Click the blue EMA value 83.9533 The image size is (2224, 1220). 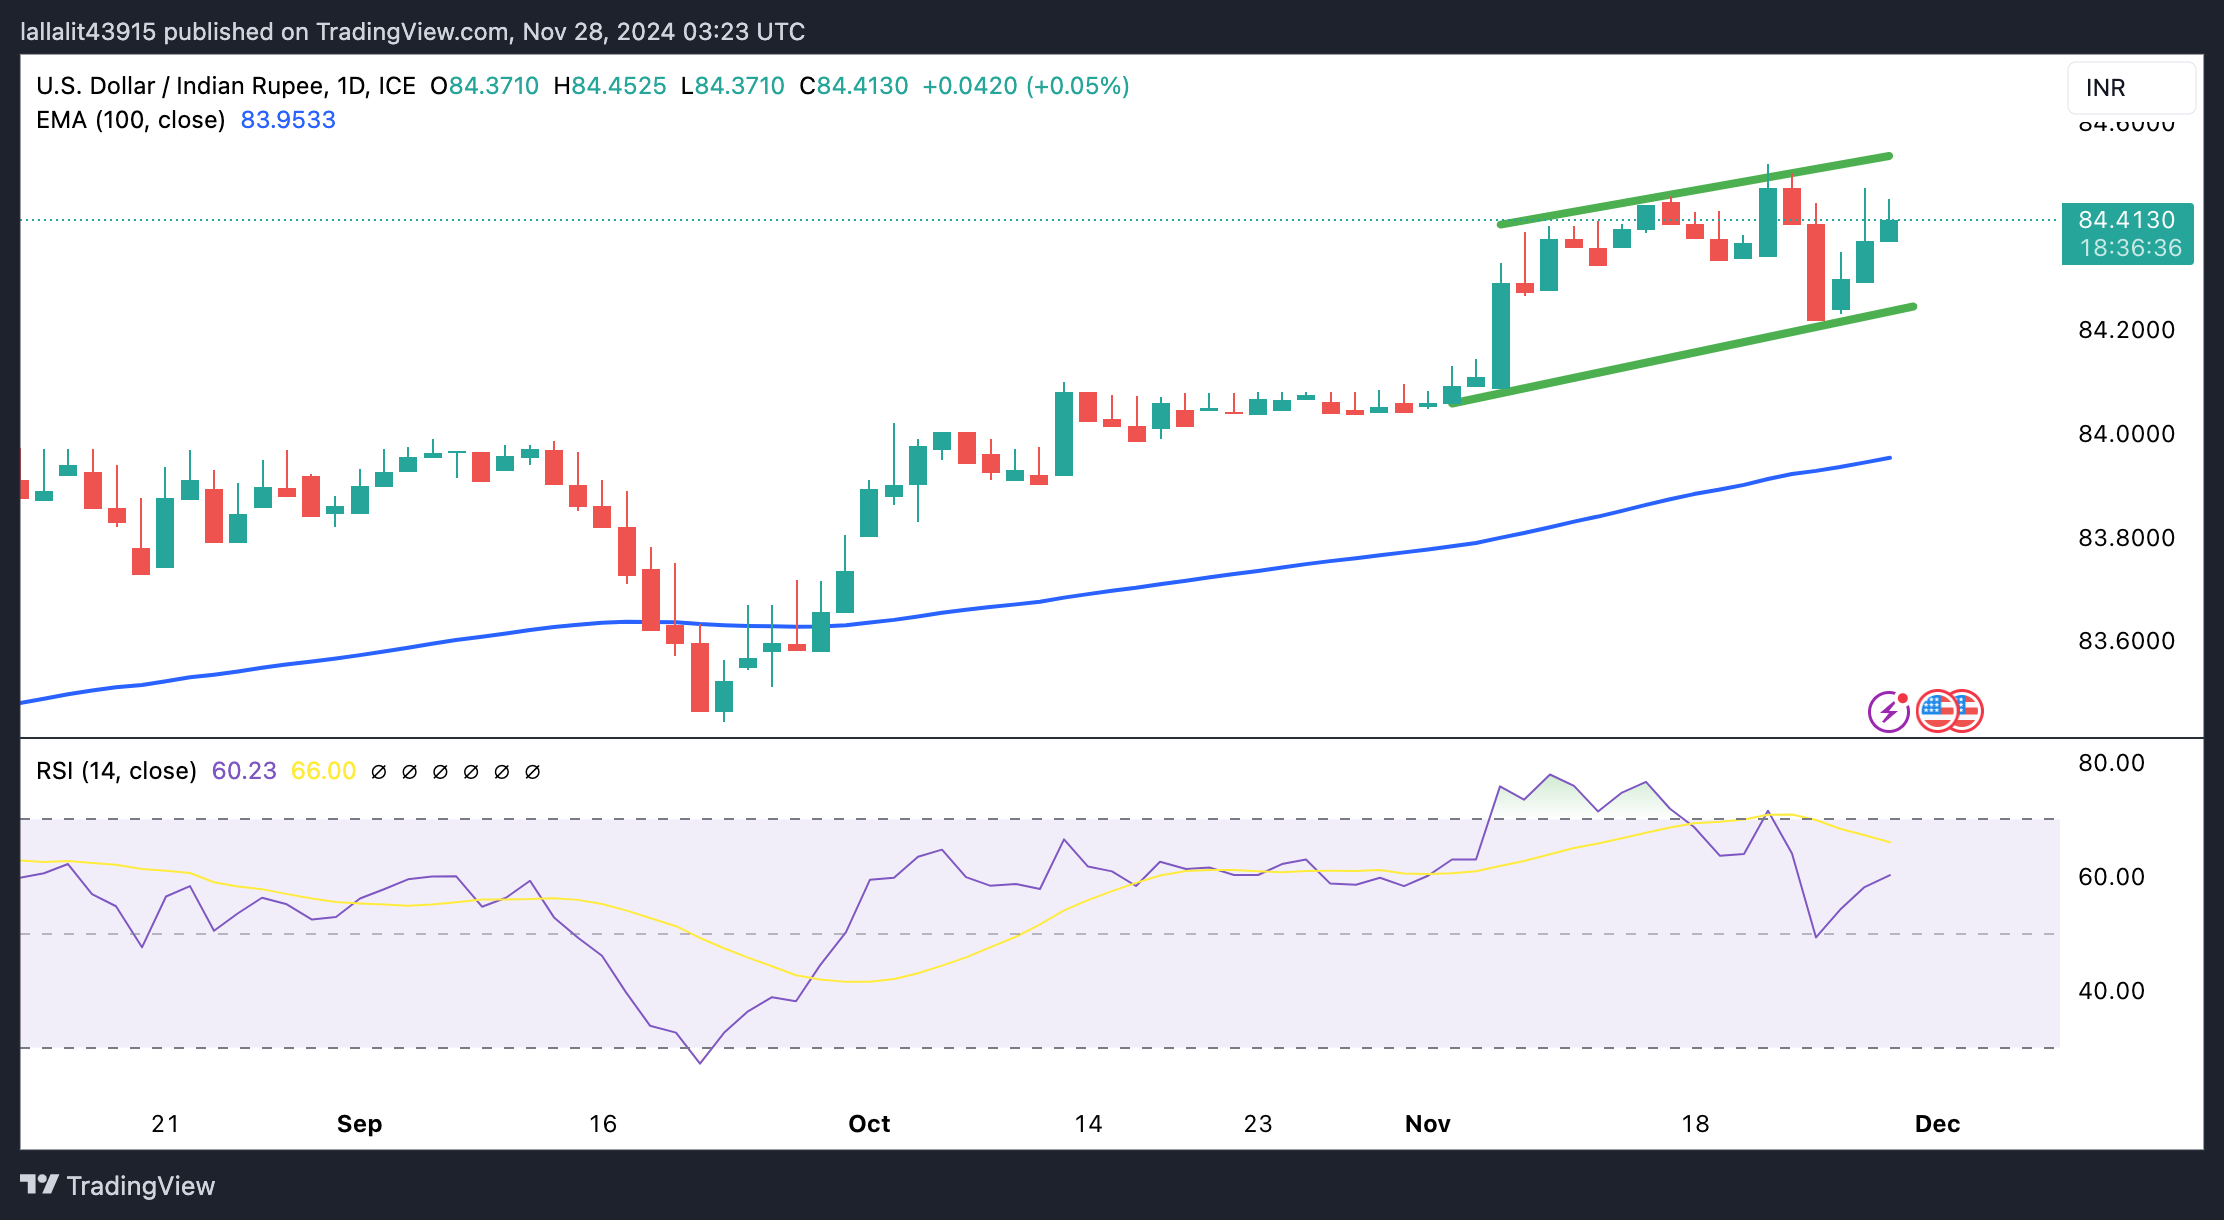click(288, 120)
